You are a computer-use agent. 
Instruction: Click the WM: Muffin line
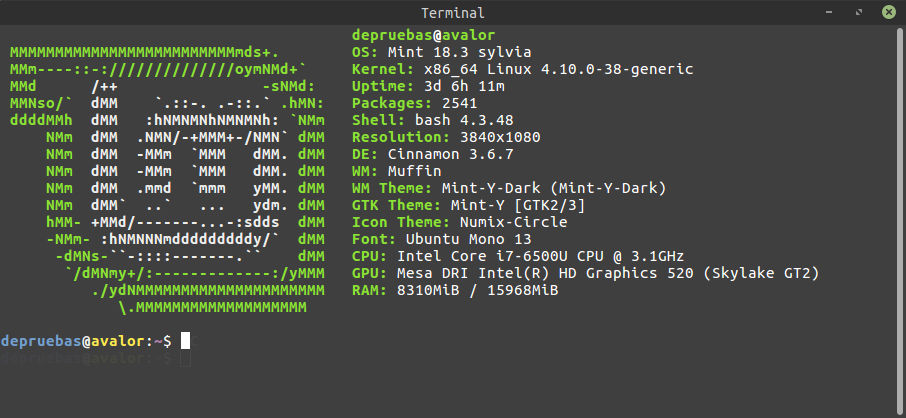coord(396,171)
